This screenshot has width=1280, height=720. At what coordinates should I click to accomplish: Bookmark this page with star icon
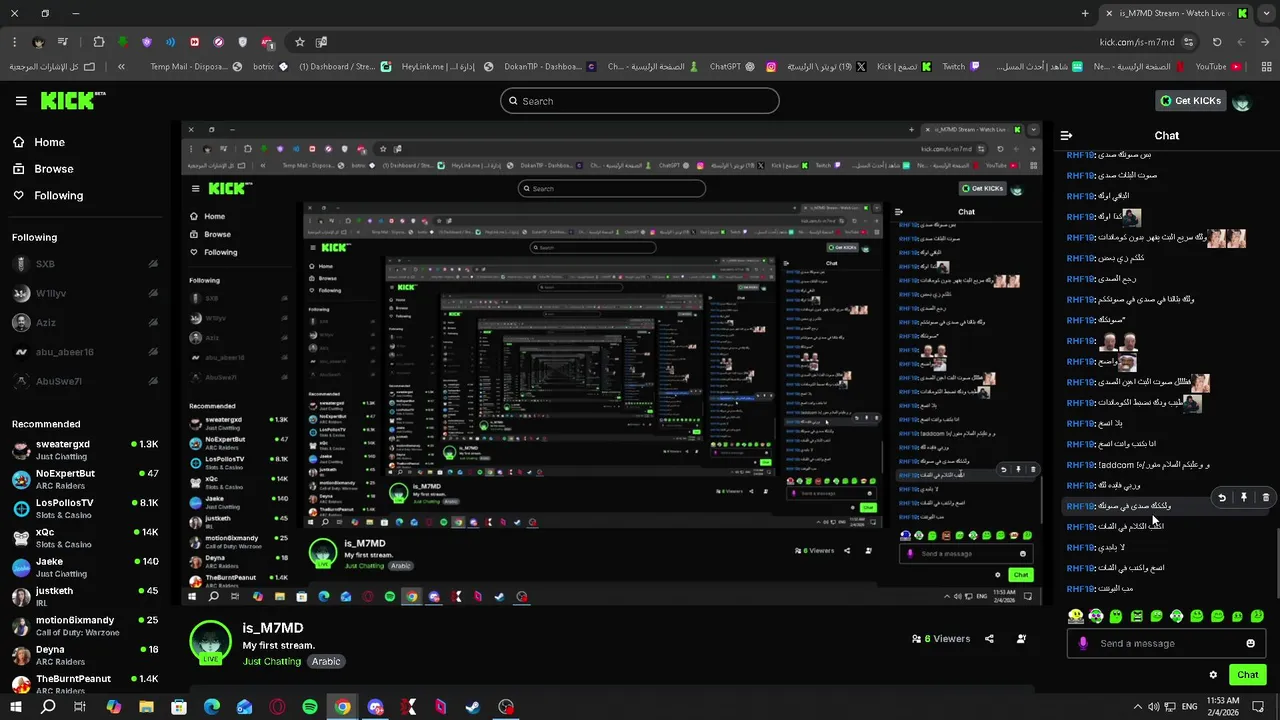pyautogui.click(x=299, y=42)
